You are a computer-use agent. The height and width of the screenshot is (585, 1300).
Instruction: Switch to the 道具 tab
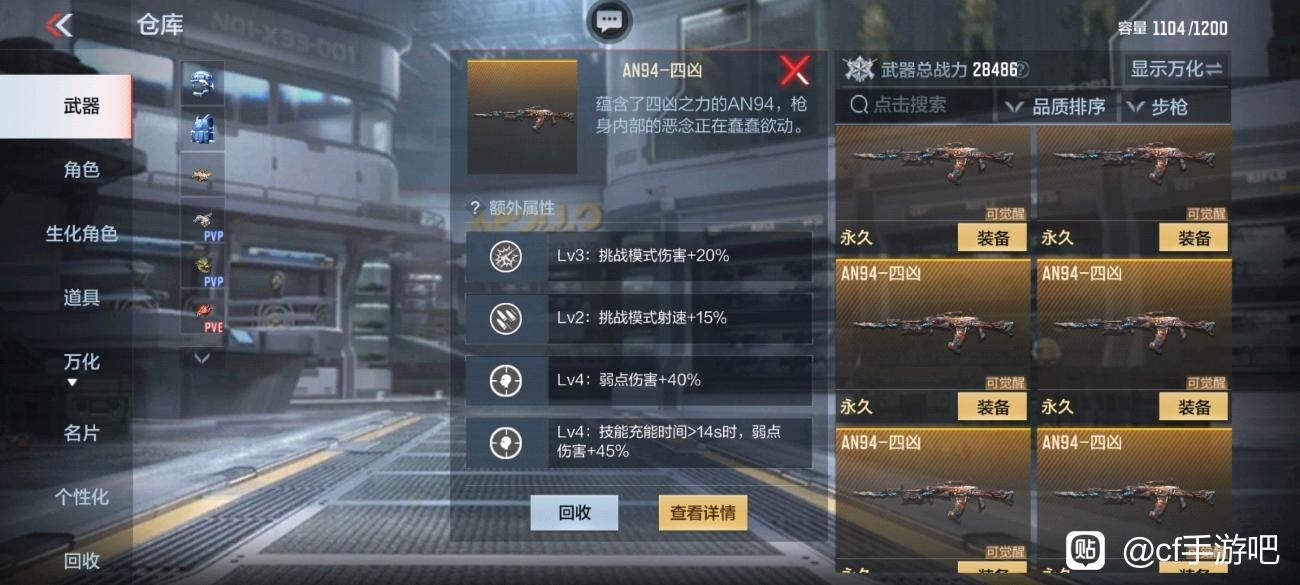coord(81,298)
